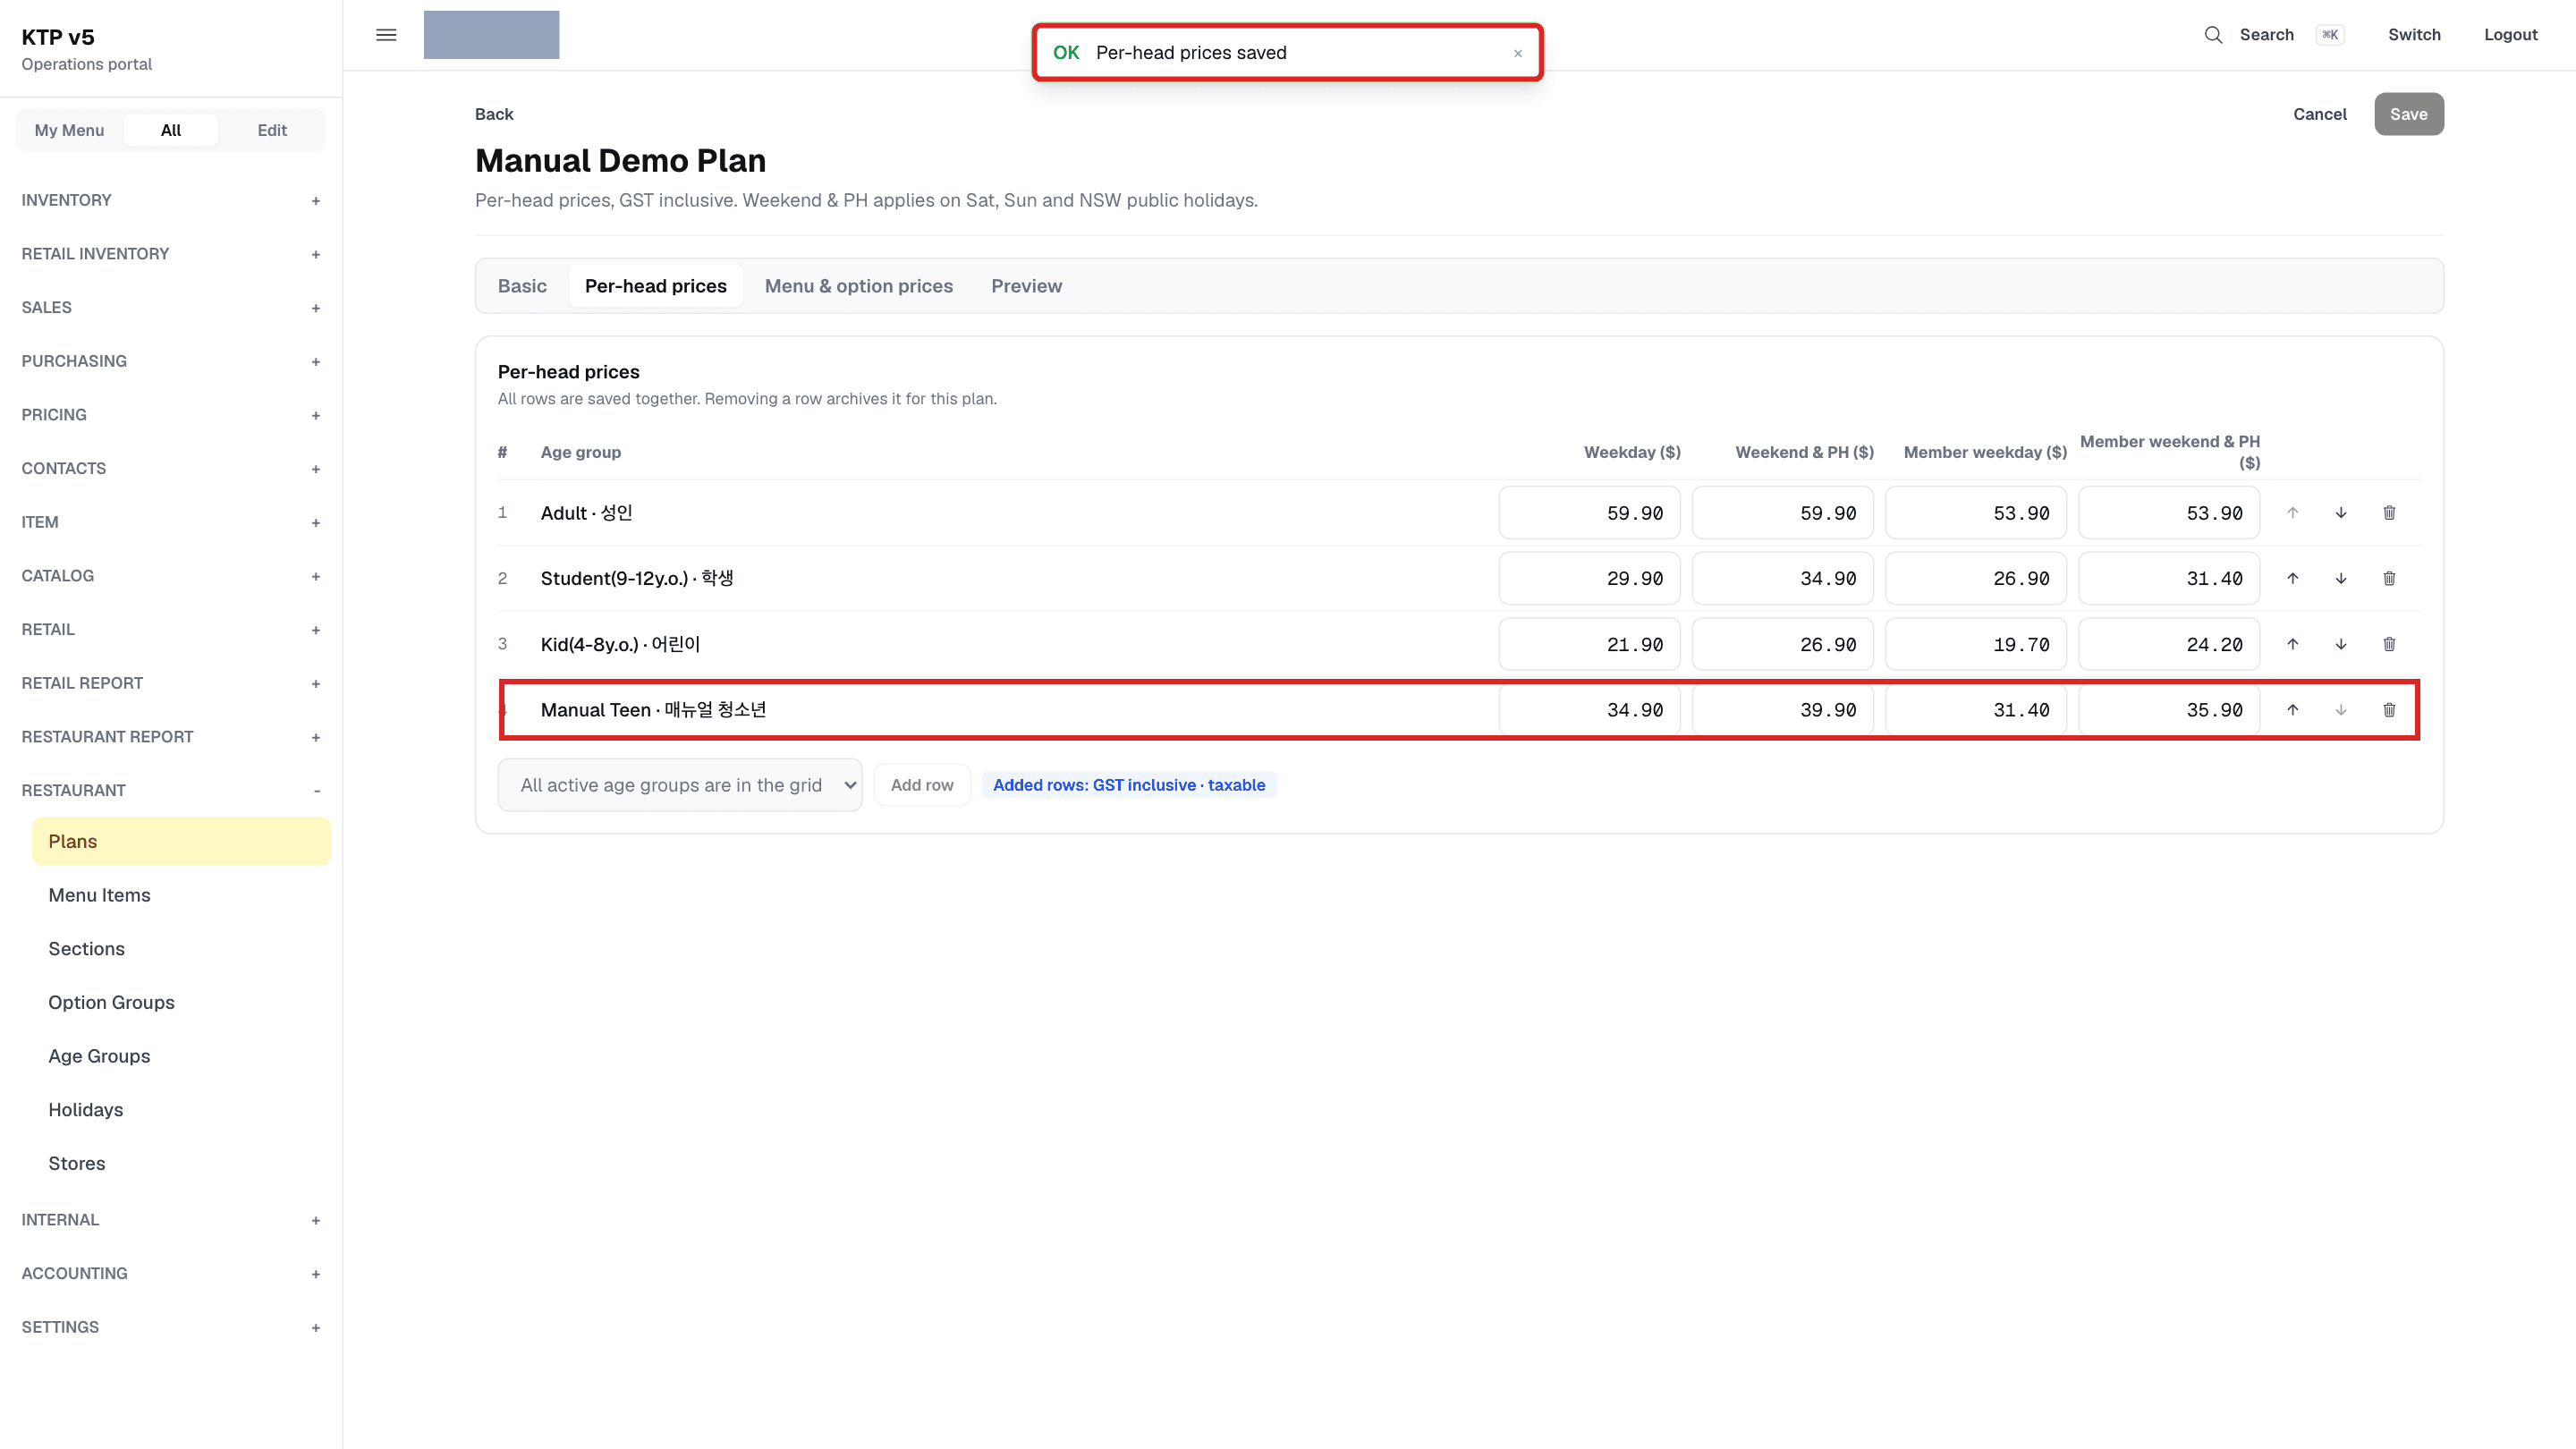Move Student(9-12y.o.) row up
Viewport: 2576px width, 1449px height.
tap(2292, 578)
